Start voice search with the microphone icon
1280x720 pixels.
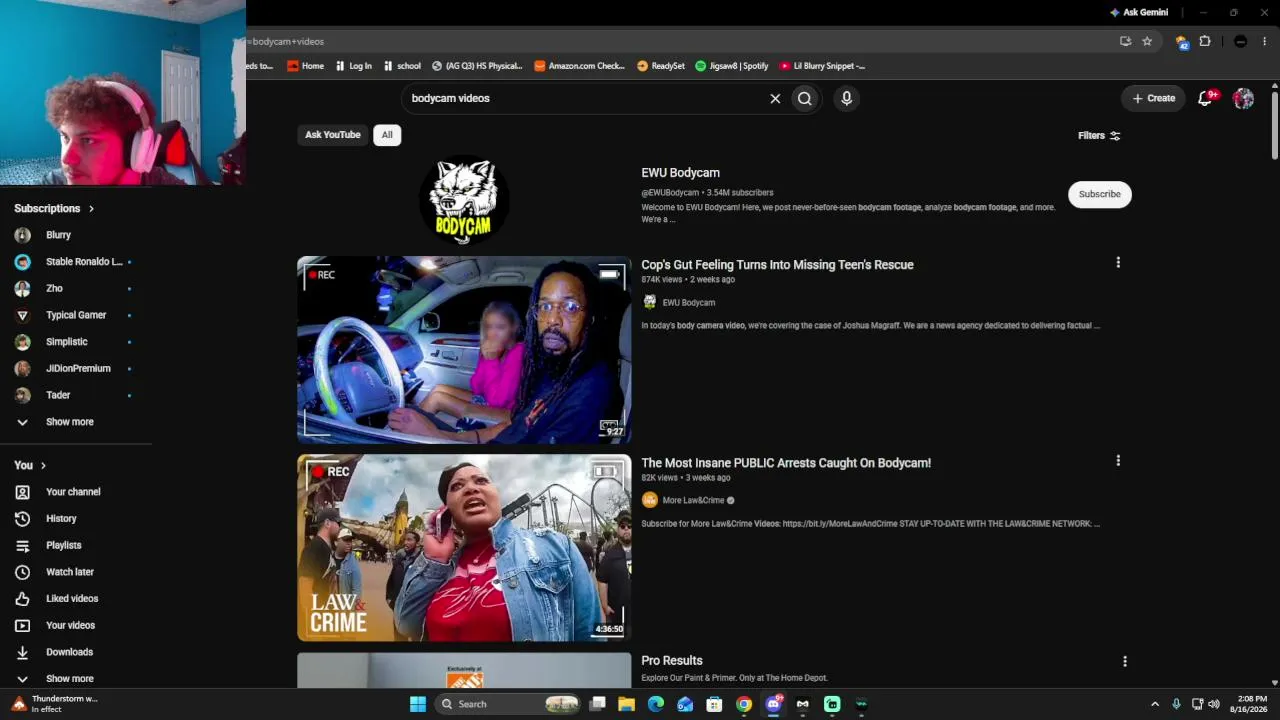pyautogui.click(x=846, y=98)
